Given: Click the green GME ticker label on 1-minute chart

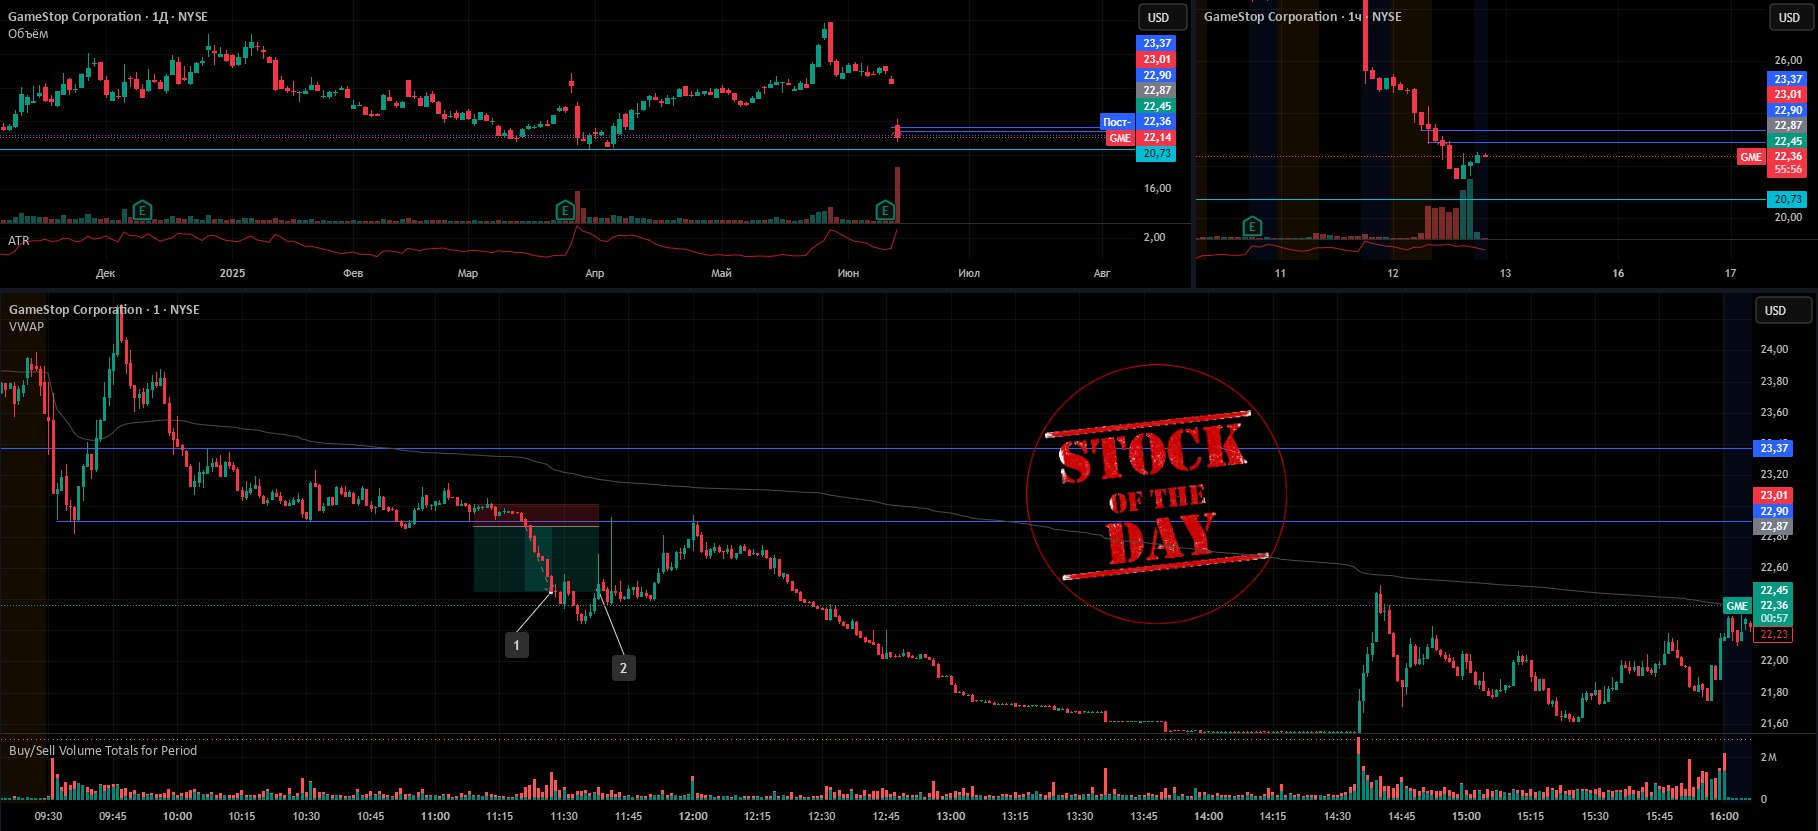Looking at the screenshot, I should 1737,606.
